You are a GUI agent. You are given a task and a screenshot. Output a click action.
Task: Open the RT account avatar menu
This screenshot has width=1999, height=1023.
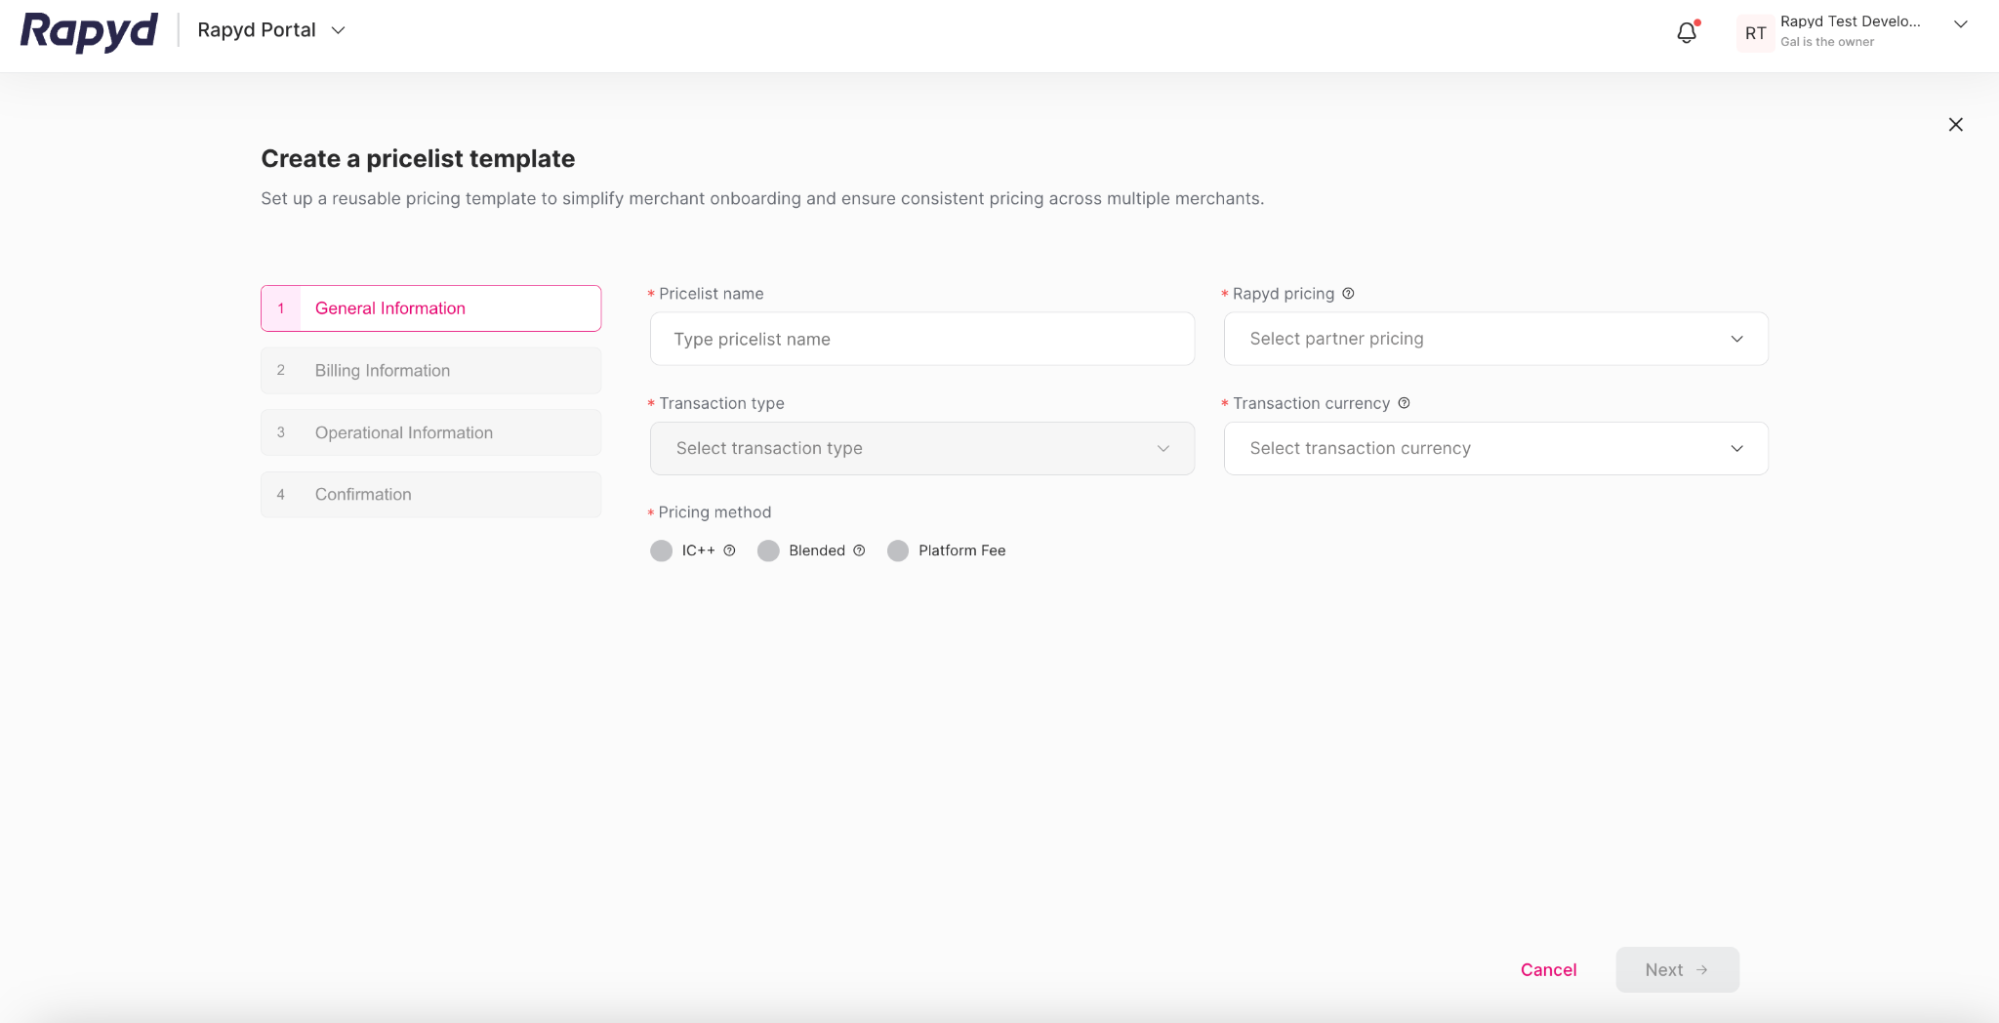click(x=1755, y=32)
